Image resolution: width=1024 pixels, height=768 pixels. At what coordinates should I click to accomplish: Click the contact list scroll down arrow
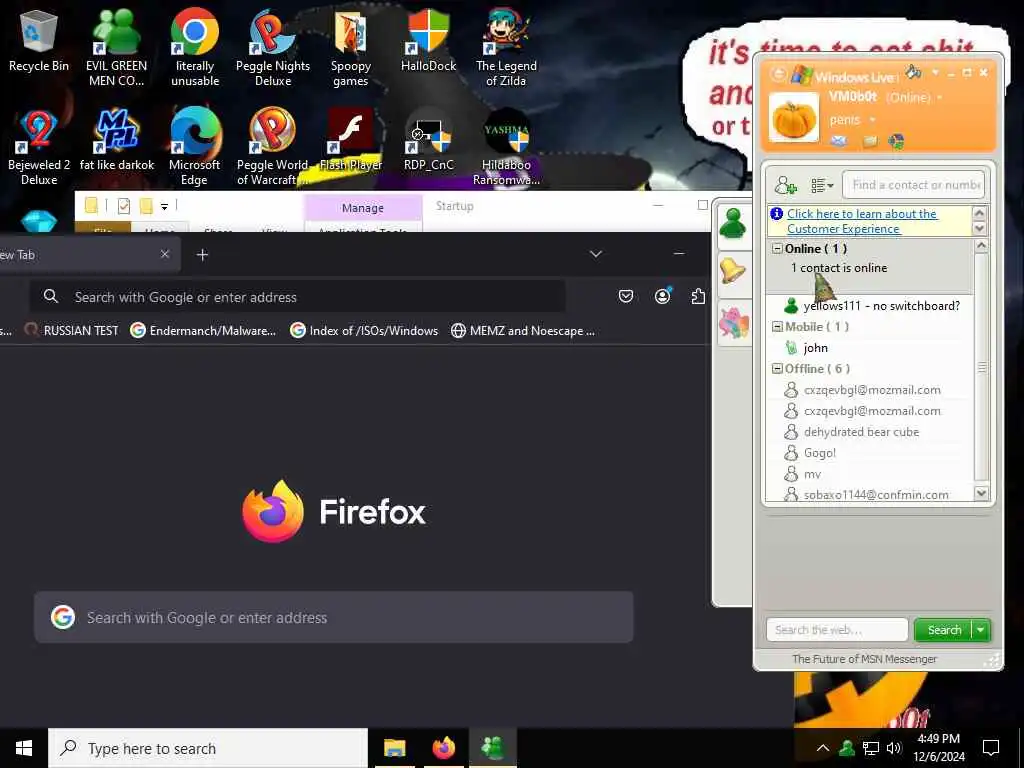click(x=981, y=493)
